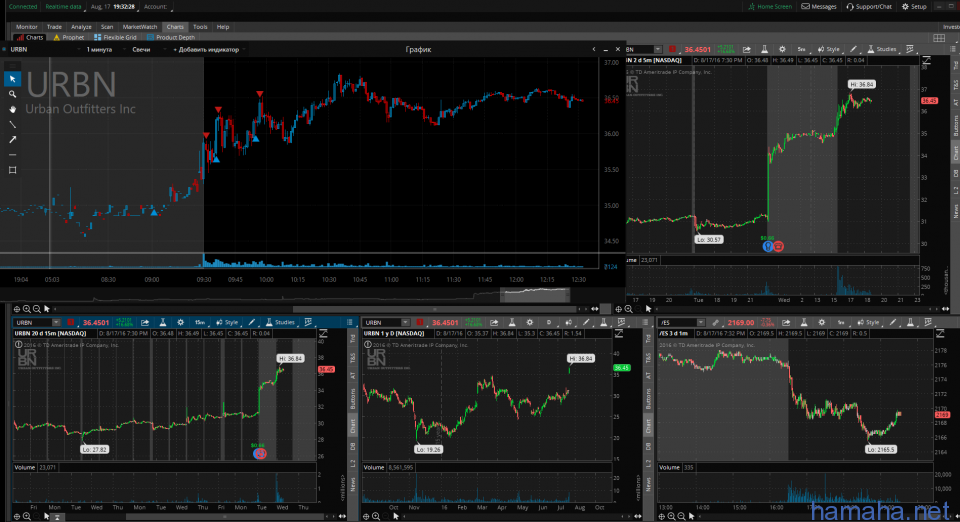Toggle the L2 side panel on right chart
Viewport: 960px width, 522px height.
point(955,190)
